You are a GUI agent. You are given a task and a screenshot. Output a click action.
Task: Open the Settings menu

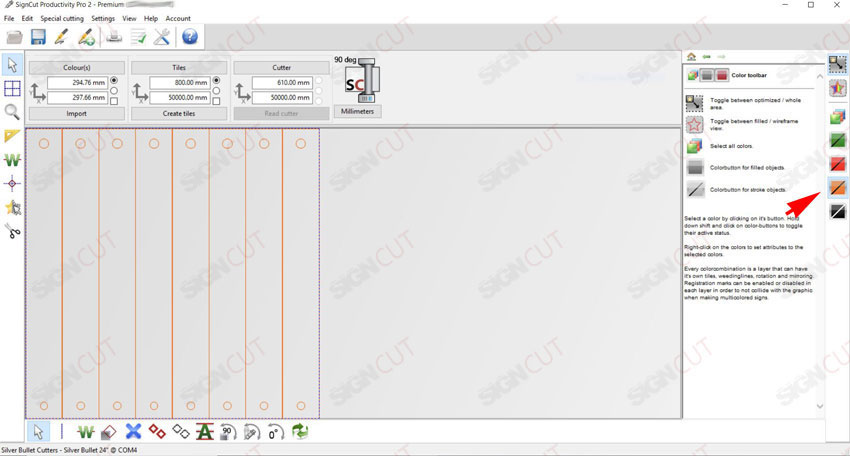click(103, 18)
